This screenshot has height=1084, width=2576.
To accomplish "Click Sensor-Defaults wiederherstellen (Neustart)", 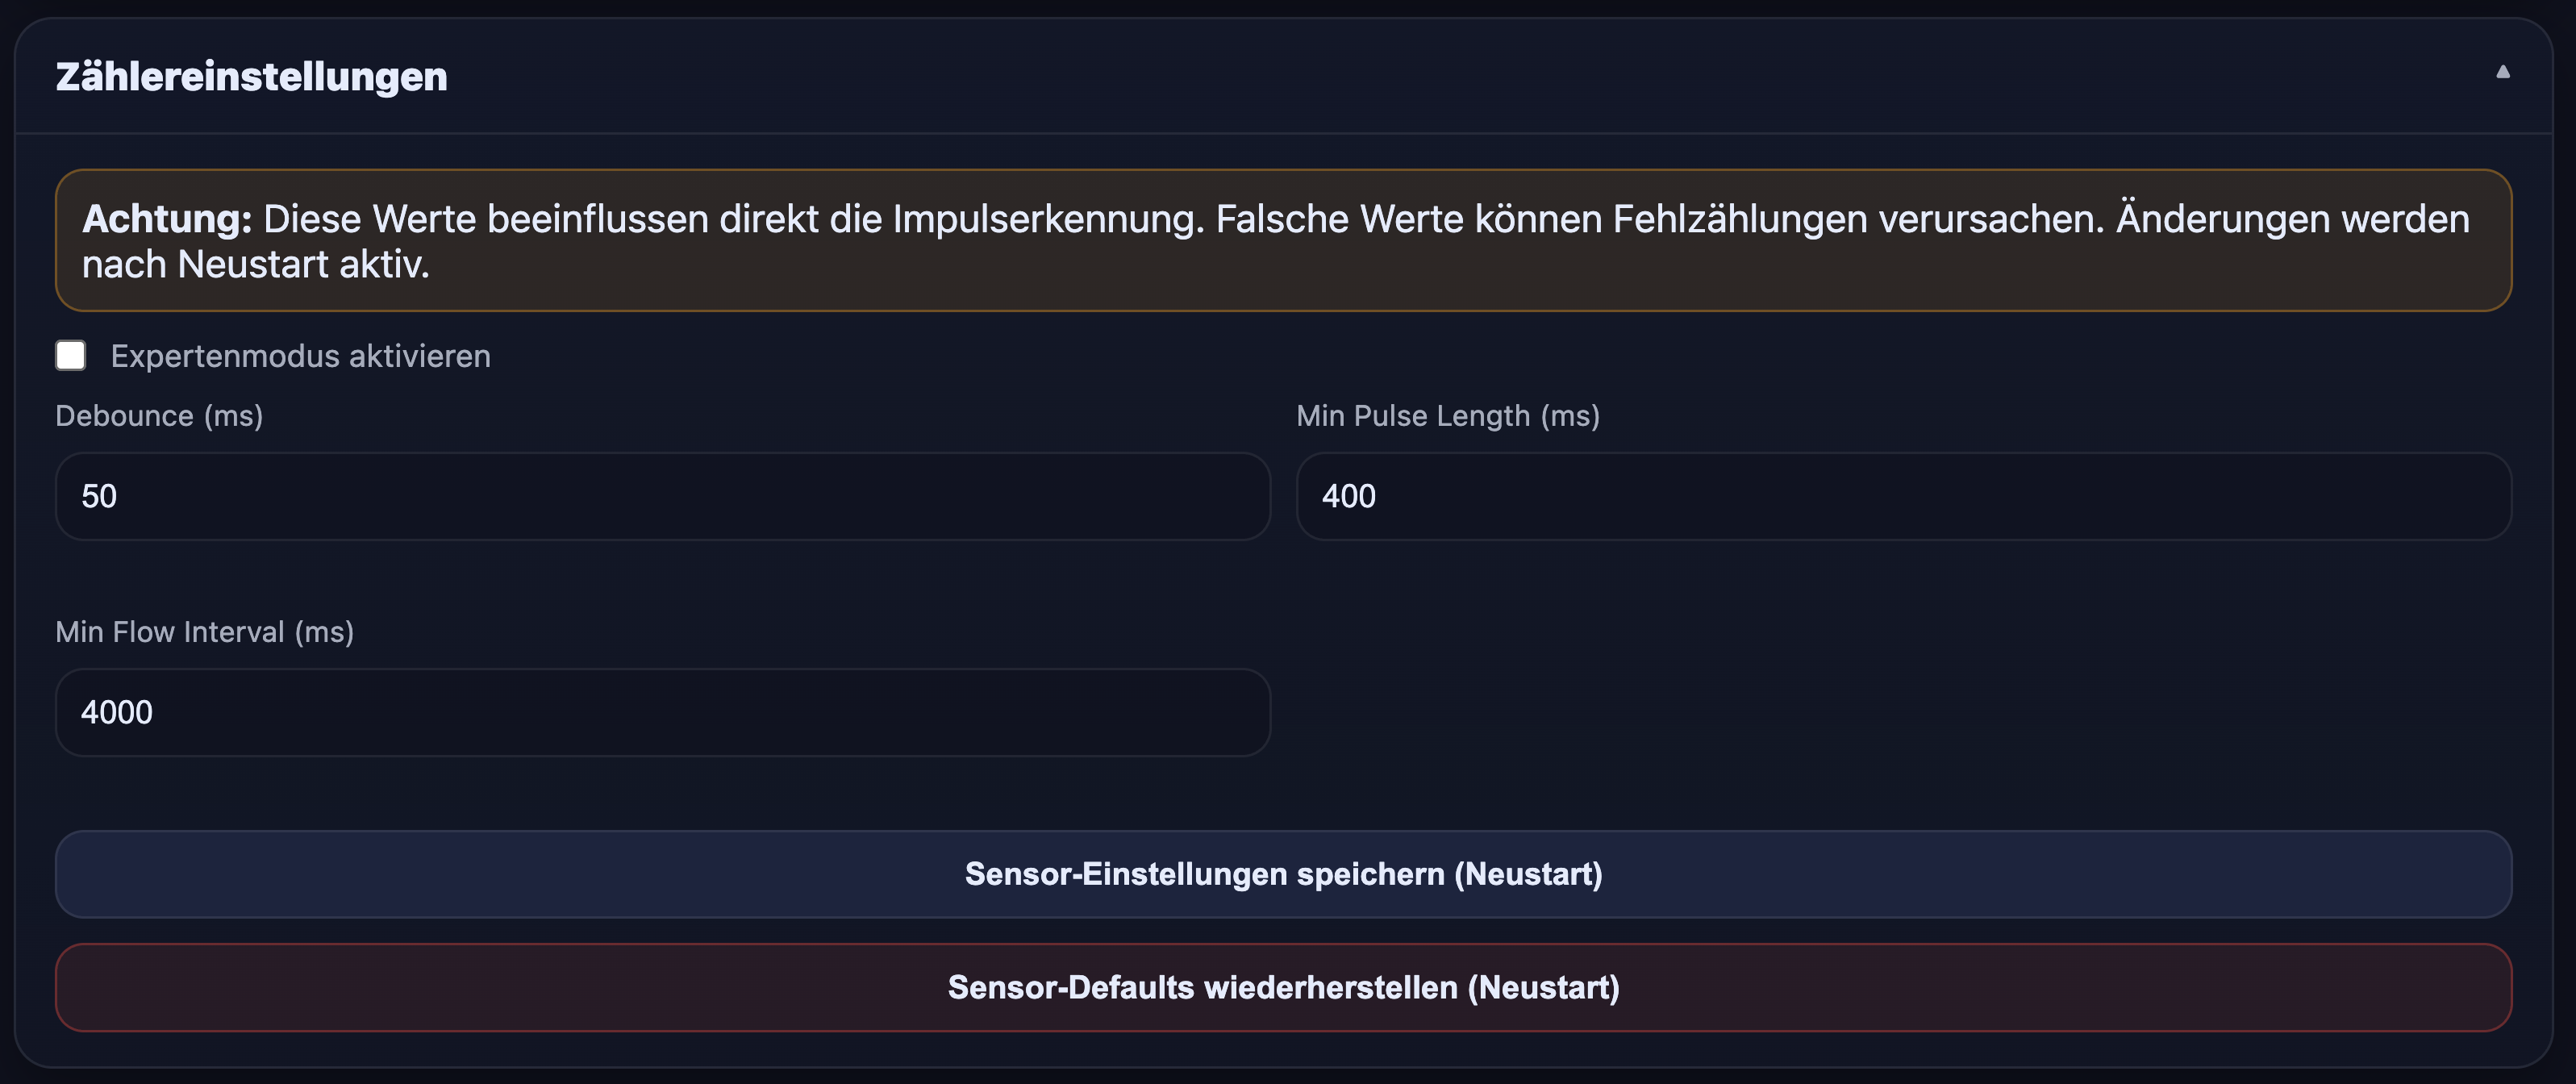I will tap(1284, 987).
